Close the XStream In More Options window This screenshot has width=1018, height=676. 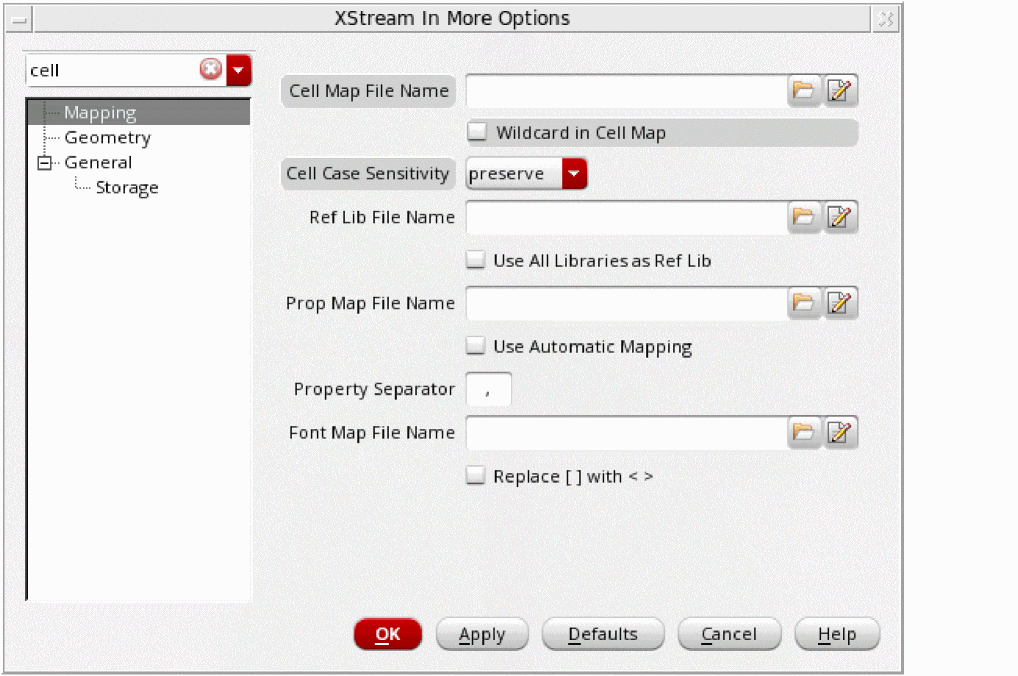(886, 19)
